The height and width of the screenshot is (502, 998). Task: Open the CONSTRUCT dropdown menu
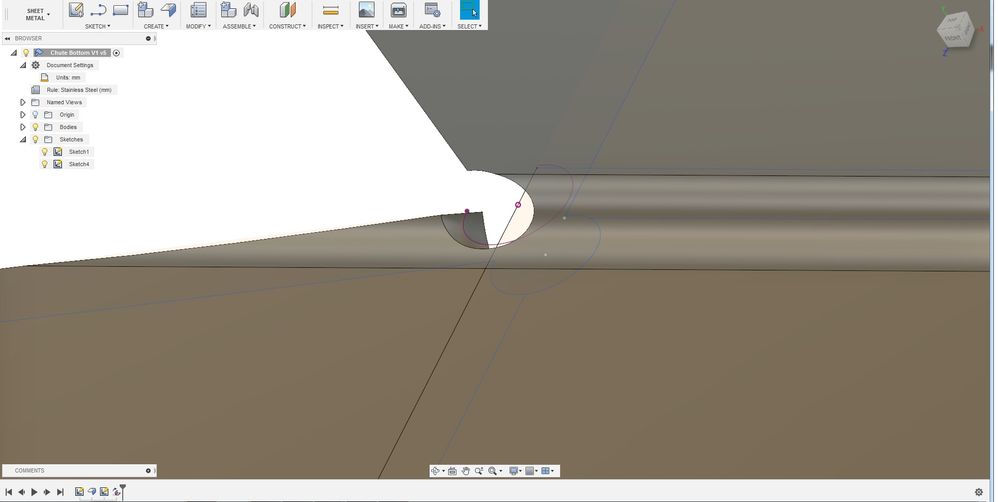tap(287, 26)
